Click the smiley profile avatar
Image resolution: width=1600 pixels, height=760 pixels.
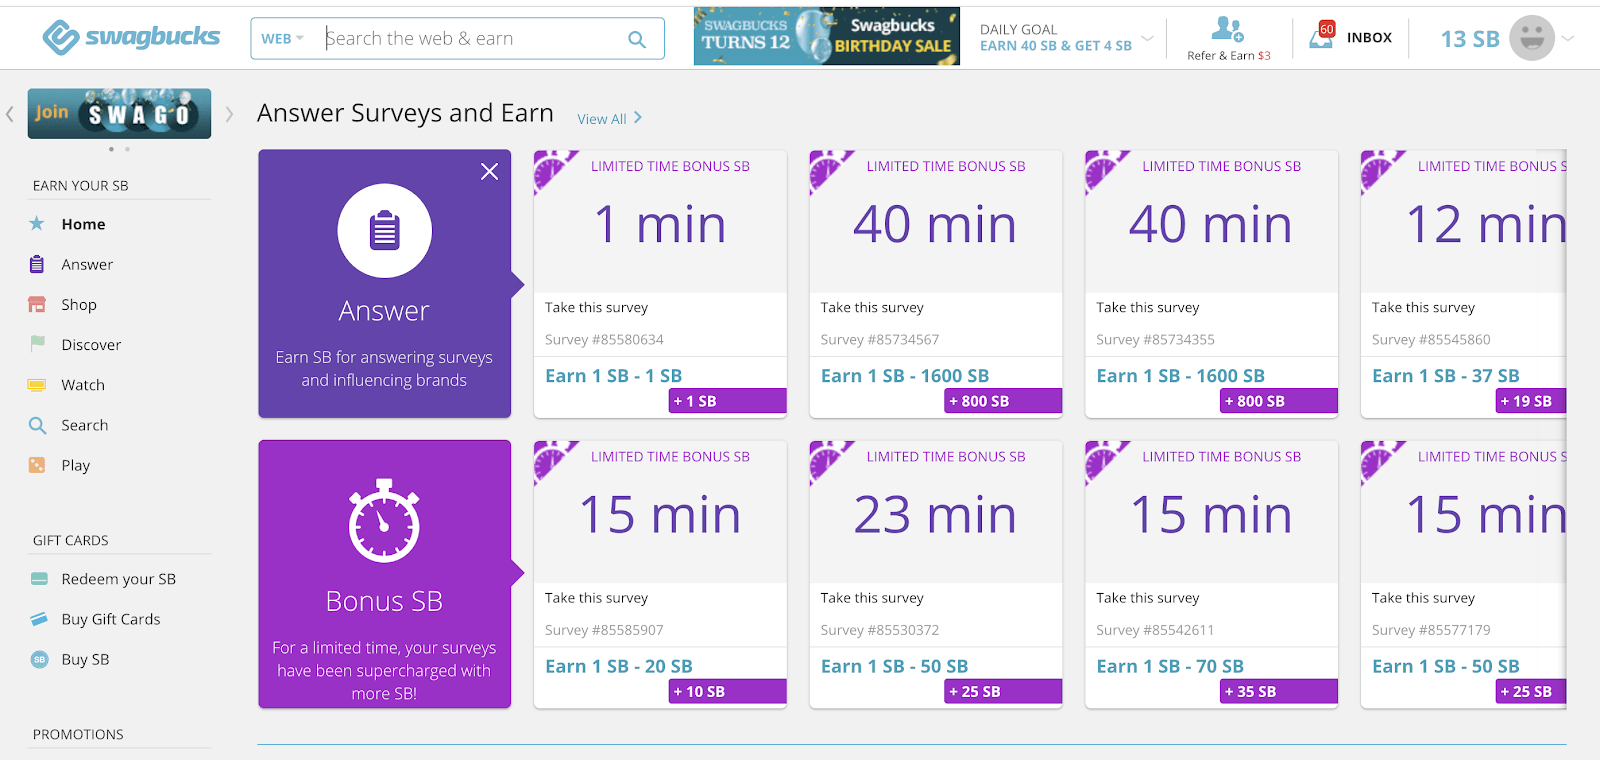1531,38
